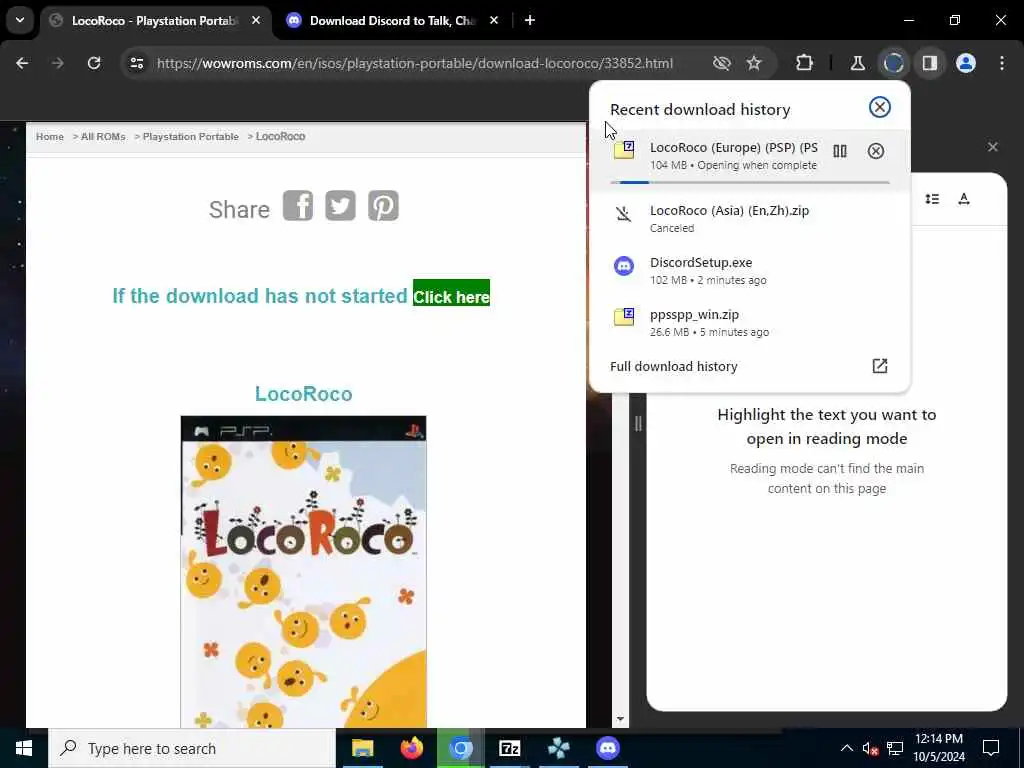The height and width of the screenshot is (768, 1024).
Task: Open the Chrome profile avatar
Action: 966,63
